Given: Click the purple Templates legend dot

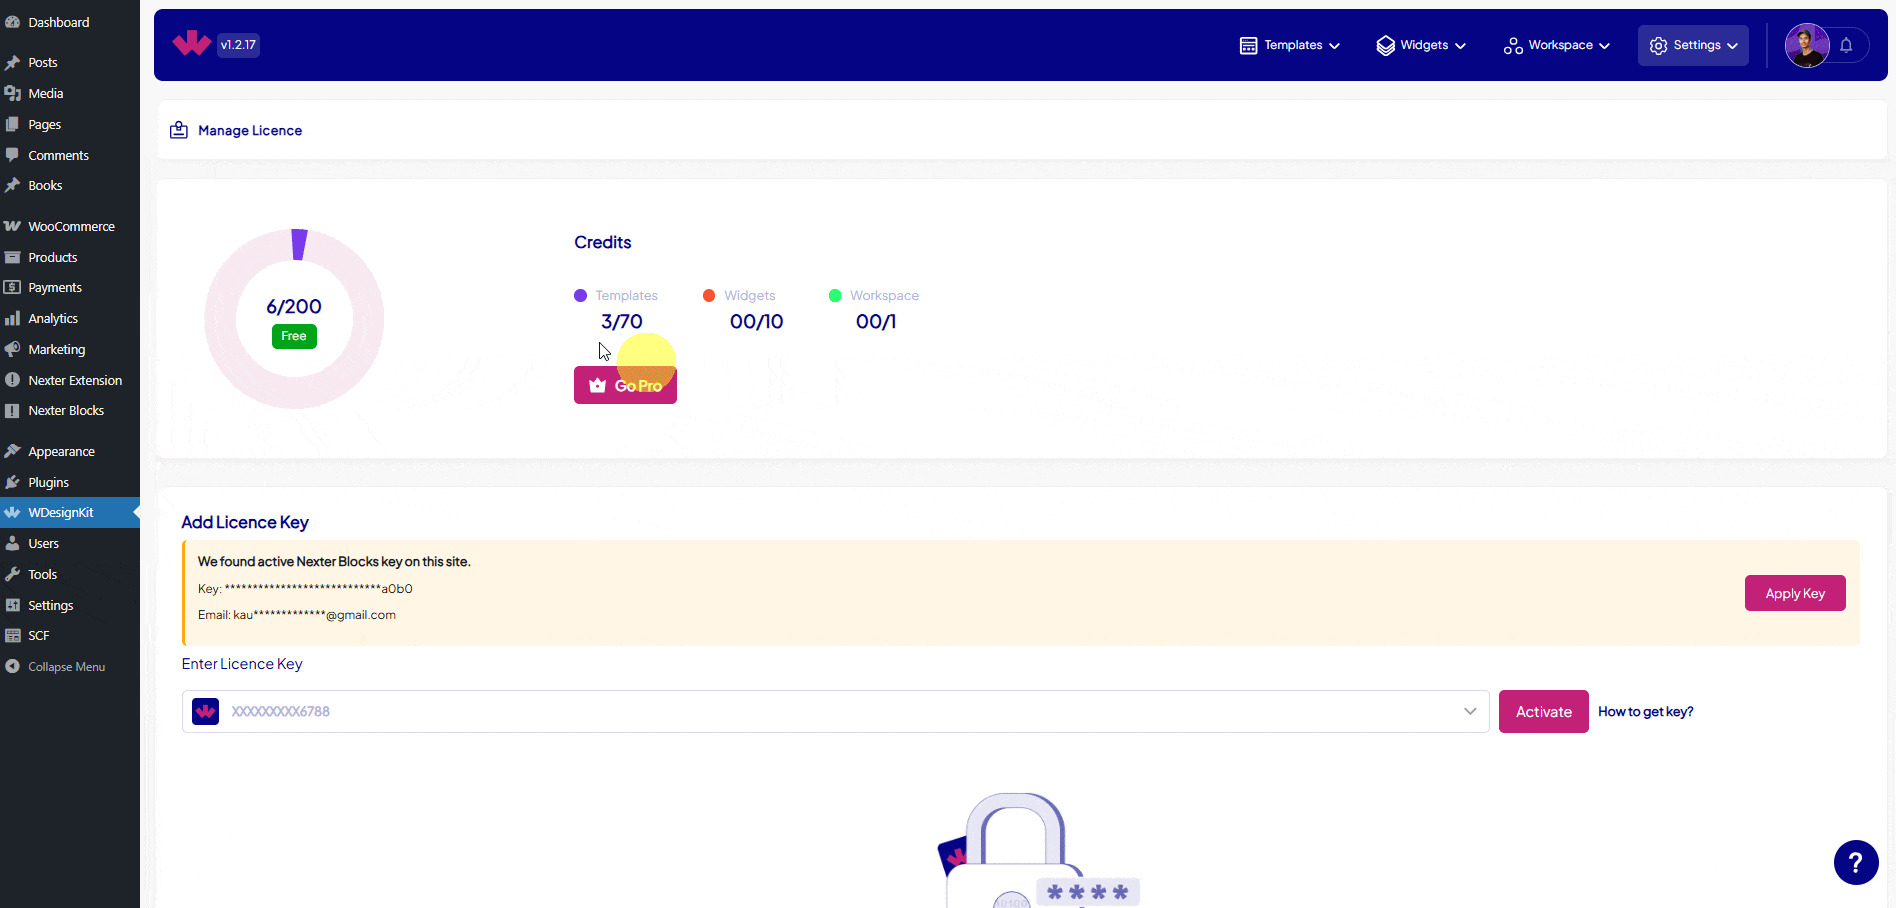Looking at the screenshot, I should click(x=580, y=295).
